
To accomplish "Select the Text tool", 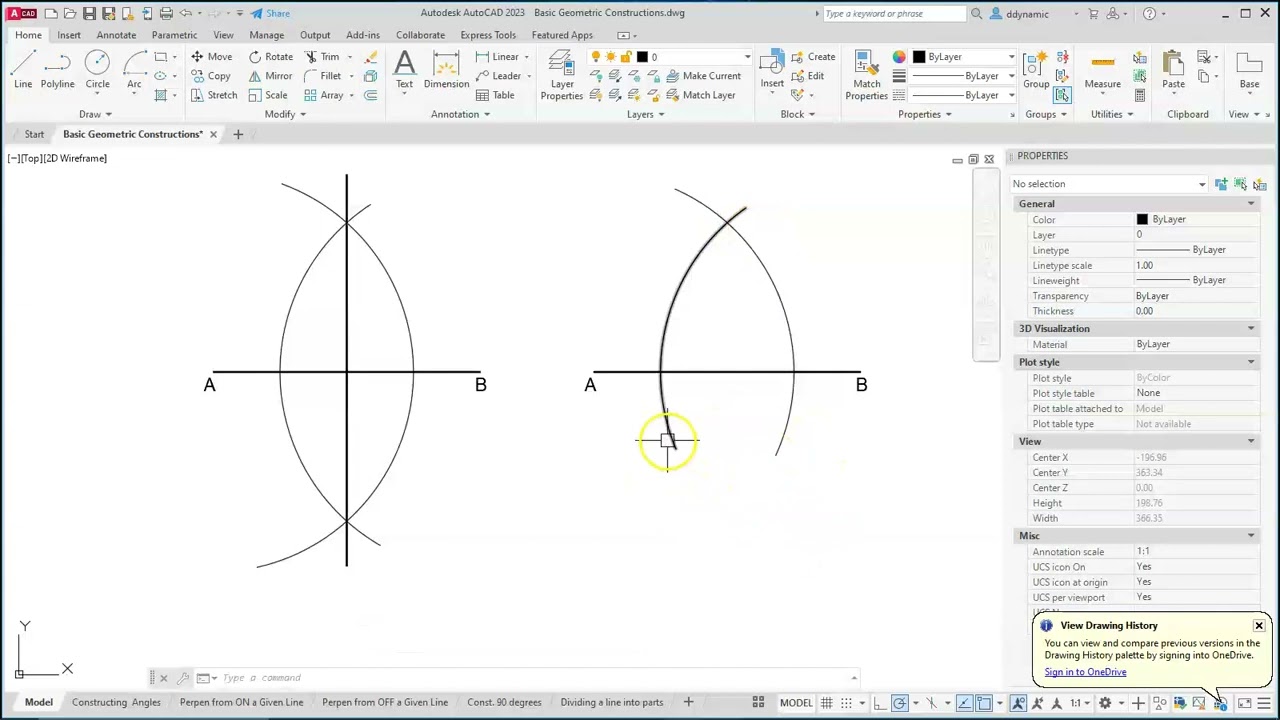I will point(404,70).
